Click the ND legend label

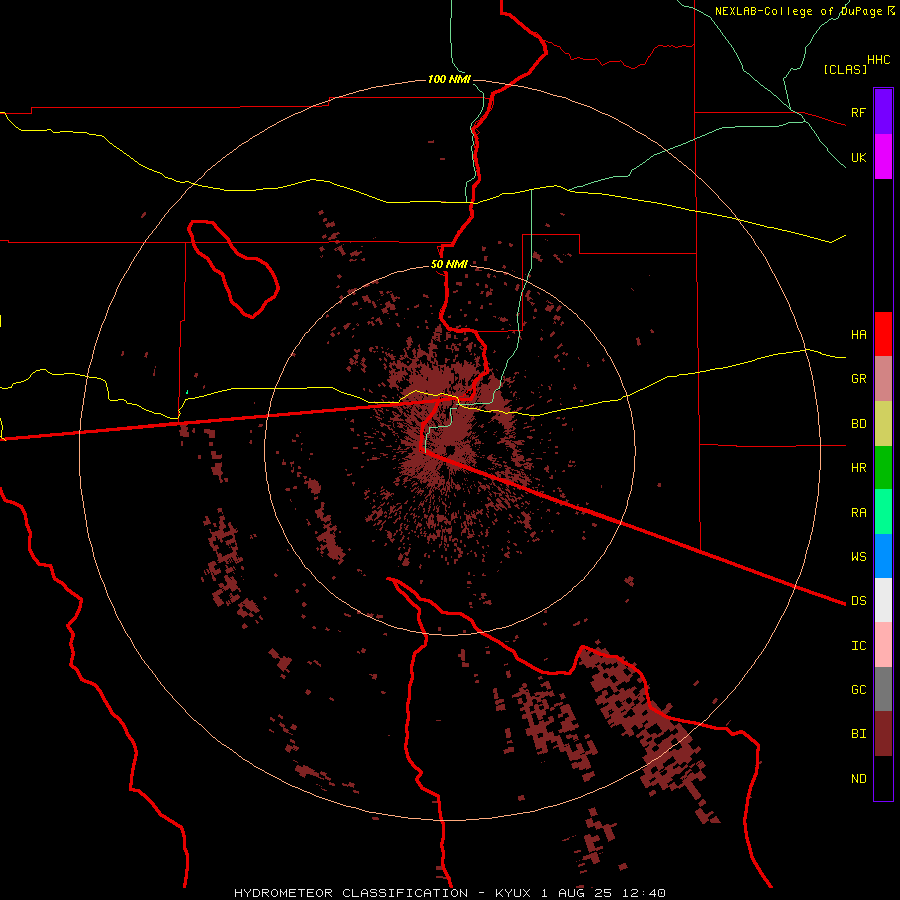[858, 779]
